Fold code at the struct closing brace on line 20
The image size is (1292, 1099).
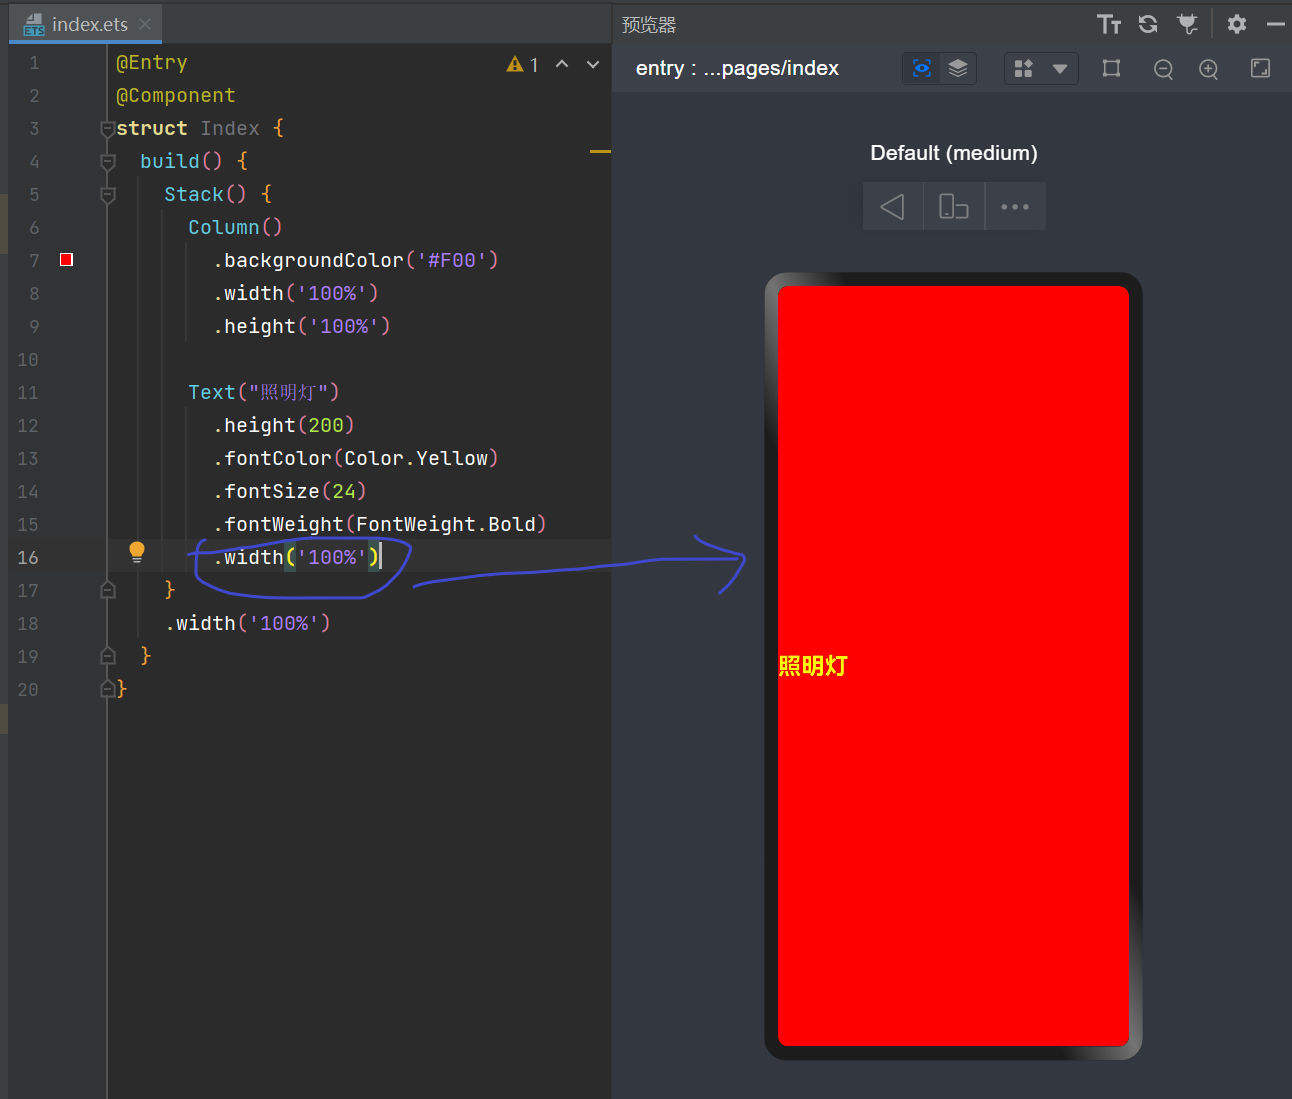click(108, 690)
